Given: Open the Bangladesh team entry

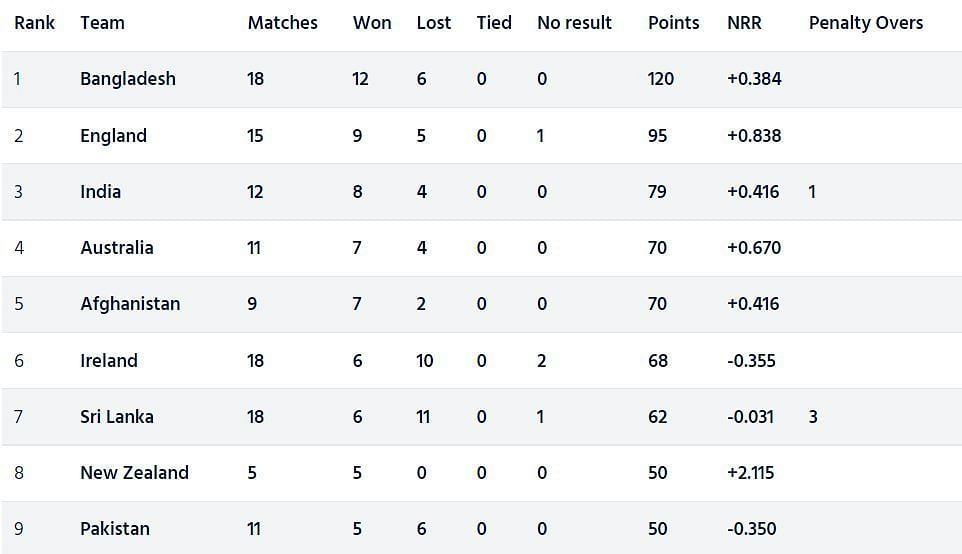Looking at the screenshot, I should click(128, 79).
